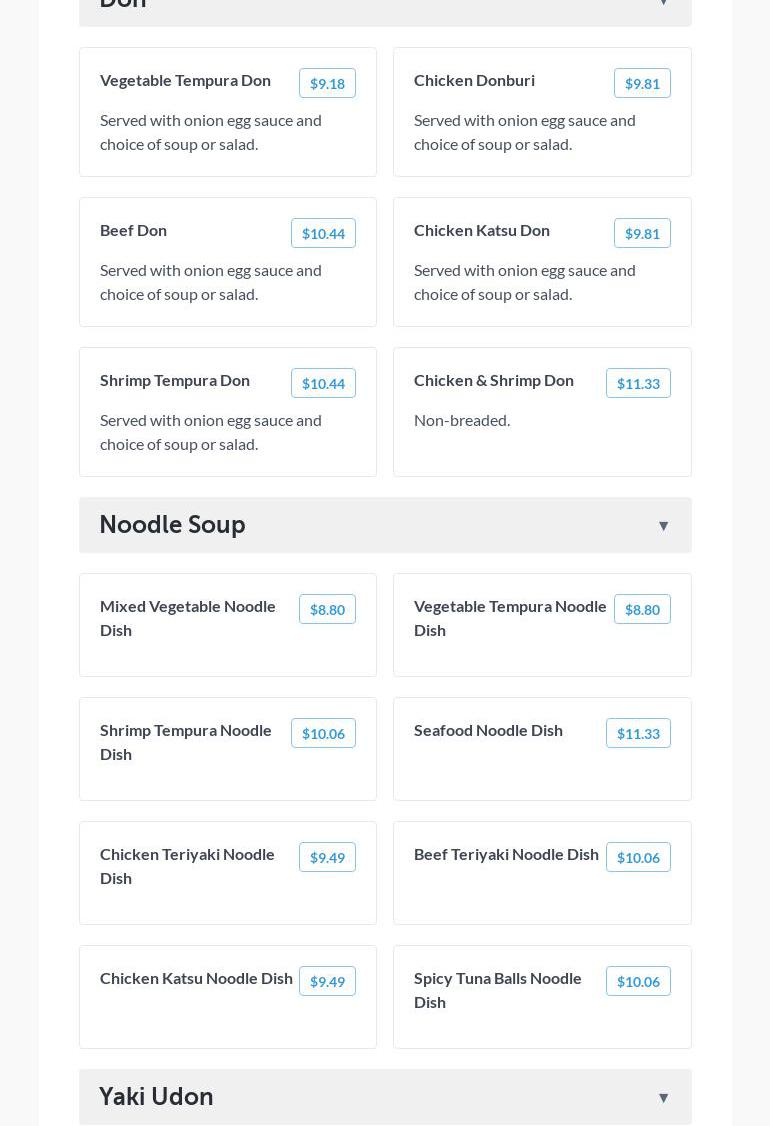Image resolution: width=770 pixels, height=1126 pixels.
Task: Click Shrimp Tempura Noodle Dish price
Action: [323, 734]
